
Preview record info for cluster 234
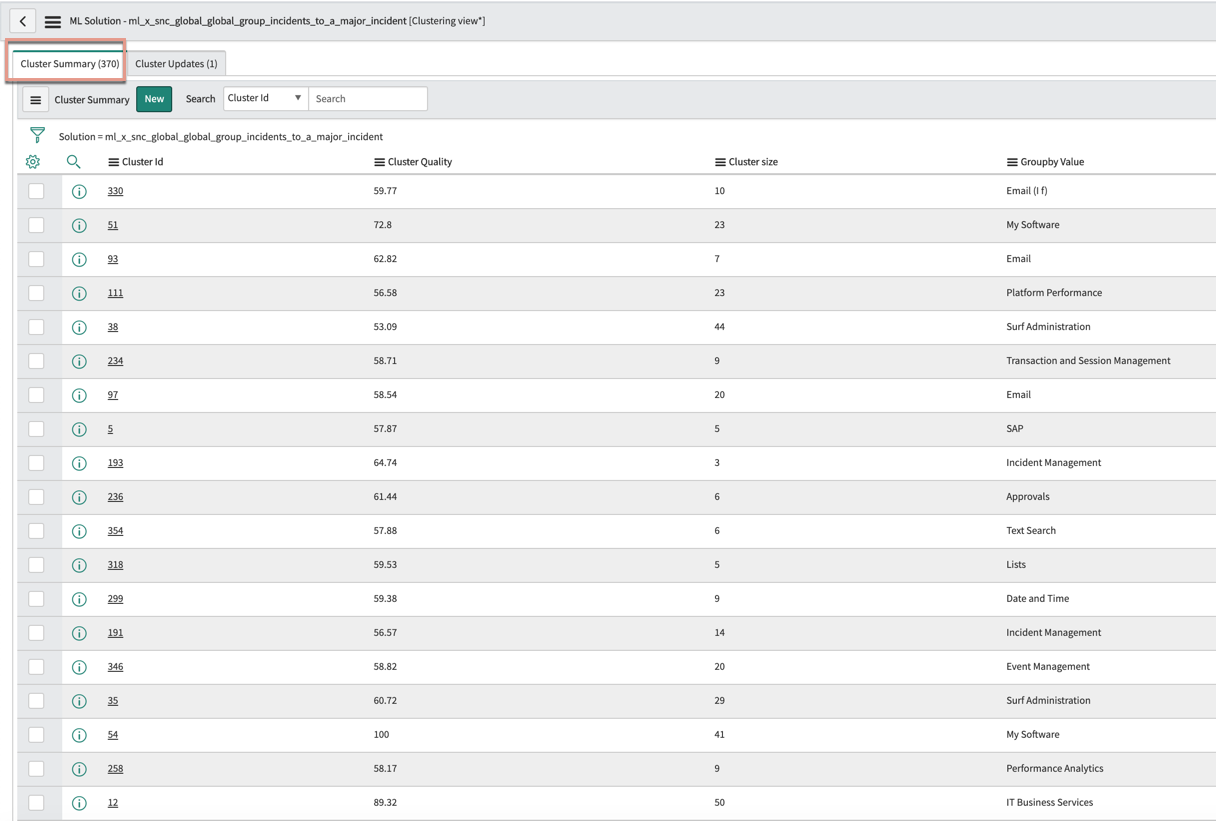tap(79, 361)
